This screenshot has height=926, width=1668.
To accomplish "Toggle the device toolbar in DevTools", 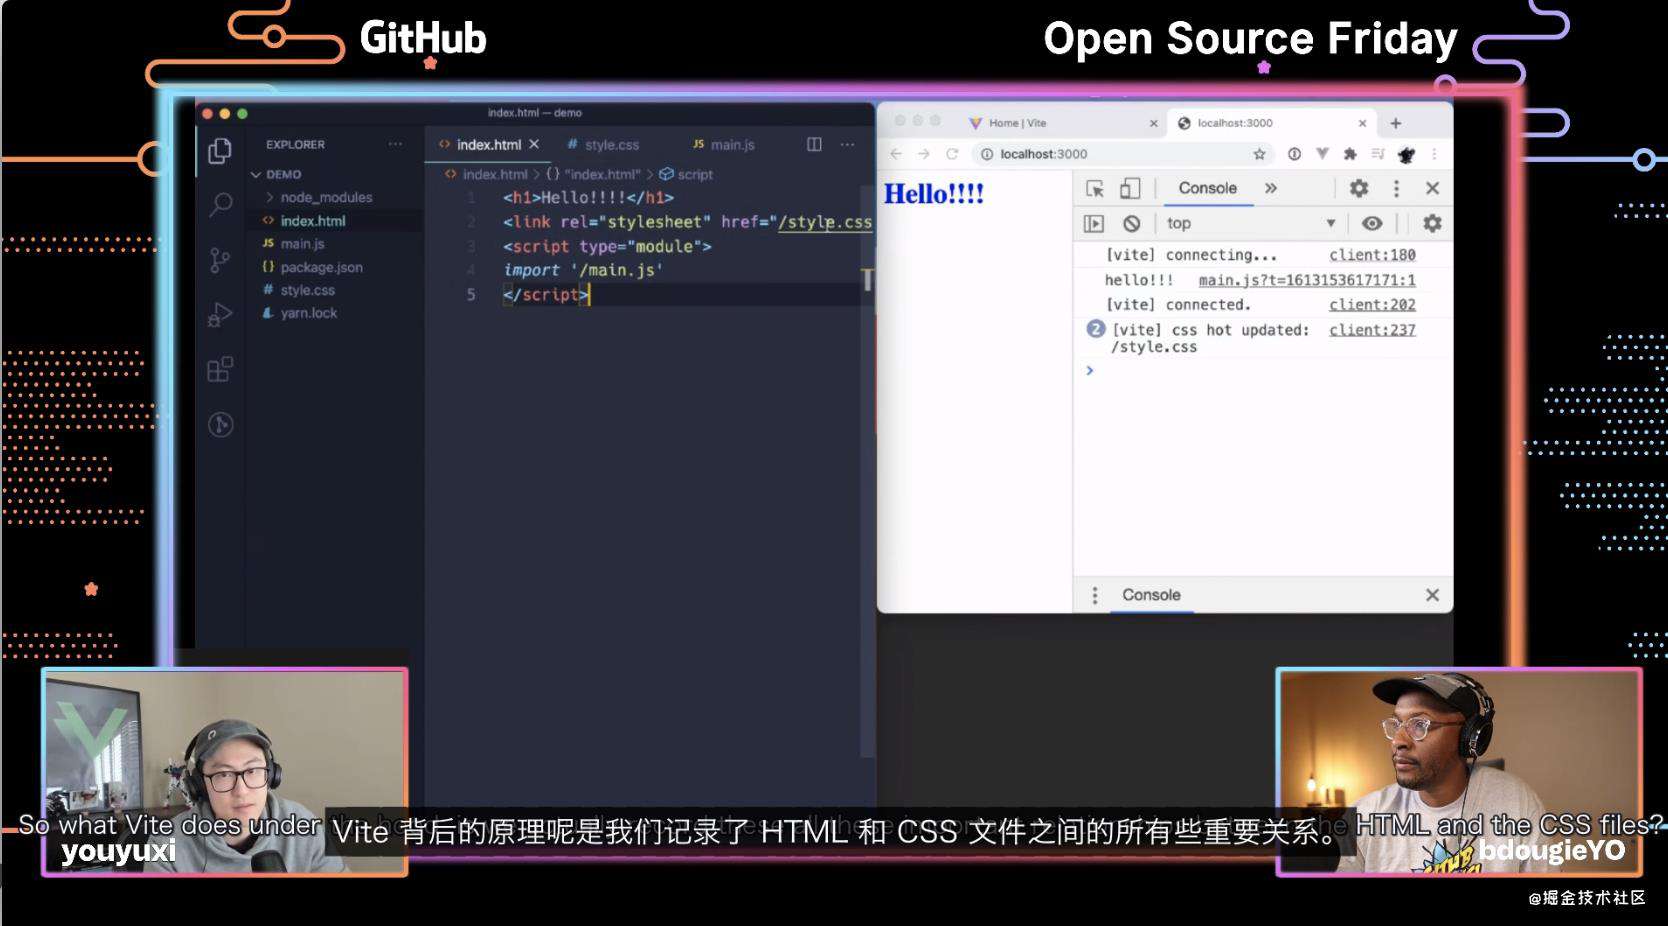I will [1129, 188].
